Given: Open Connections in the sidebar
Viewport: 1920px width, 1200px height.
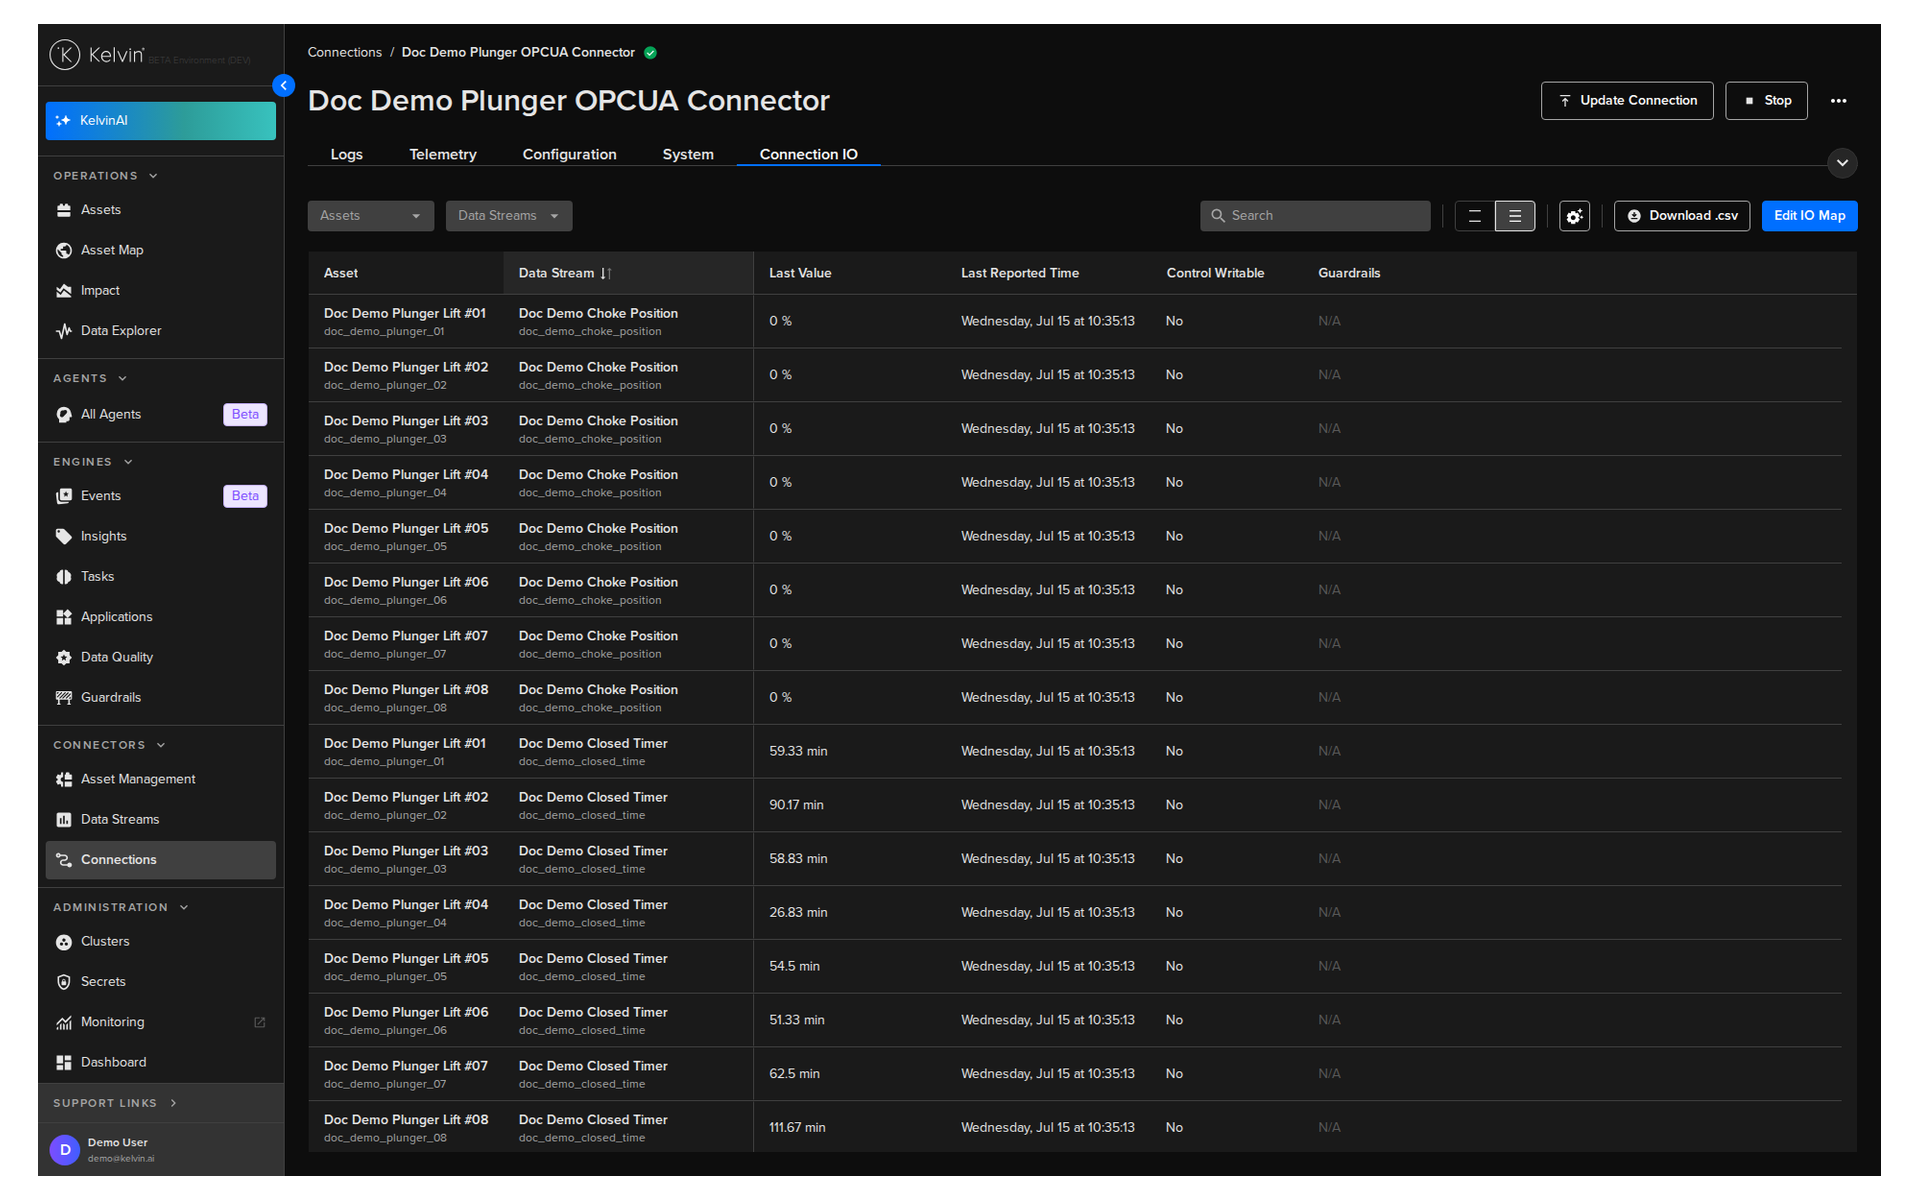Looking at the screenshot, I should [161, 860].
